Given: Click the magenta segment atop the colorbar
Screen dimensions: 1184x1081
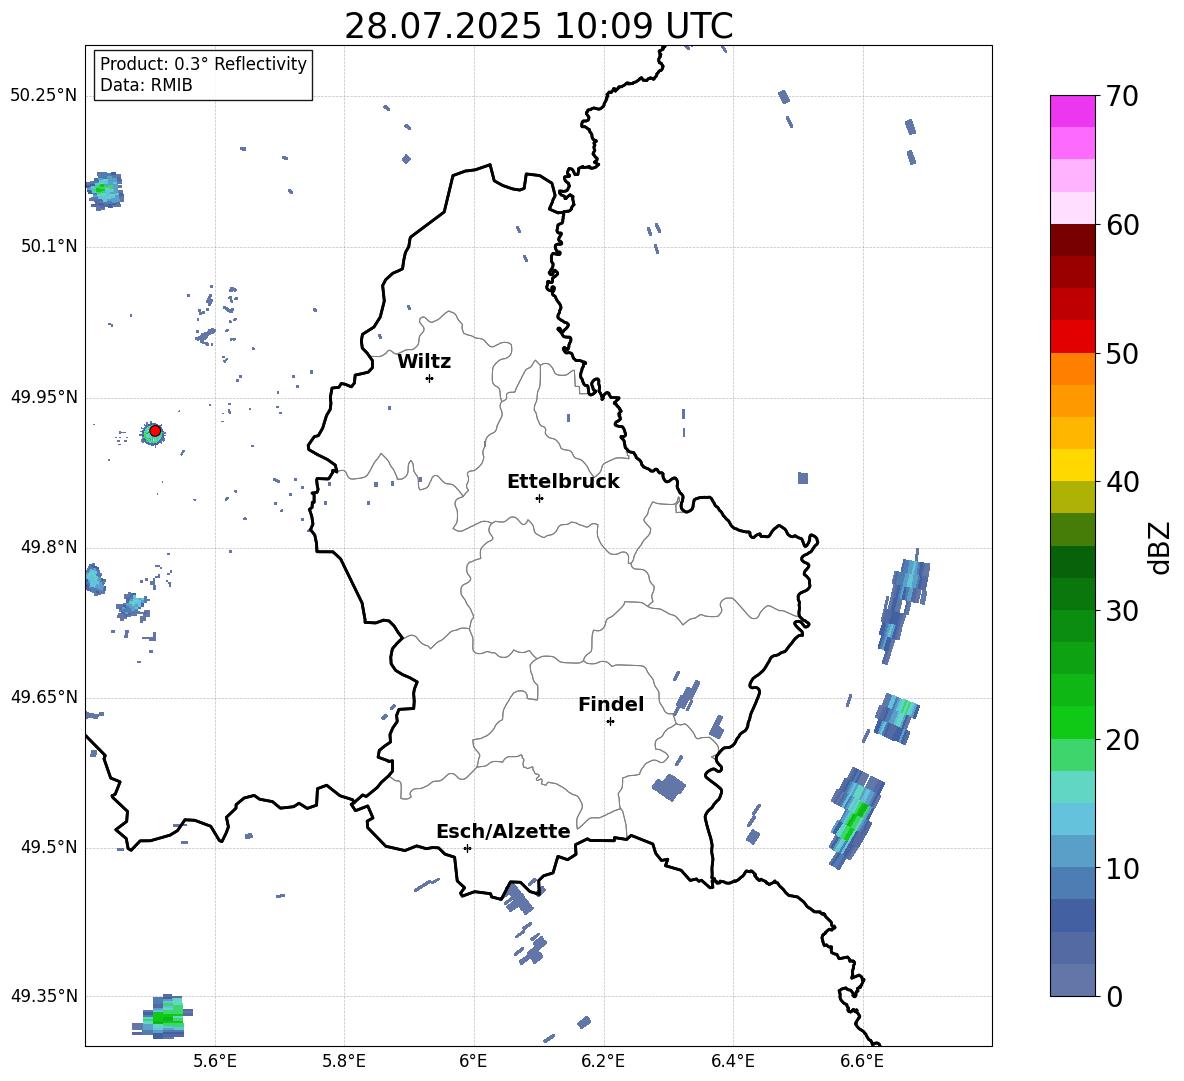Looking at the screenshot, I should (1072, 111).
